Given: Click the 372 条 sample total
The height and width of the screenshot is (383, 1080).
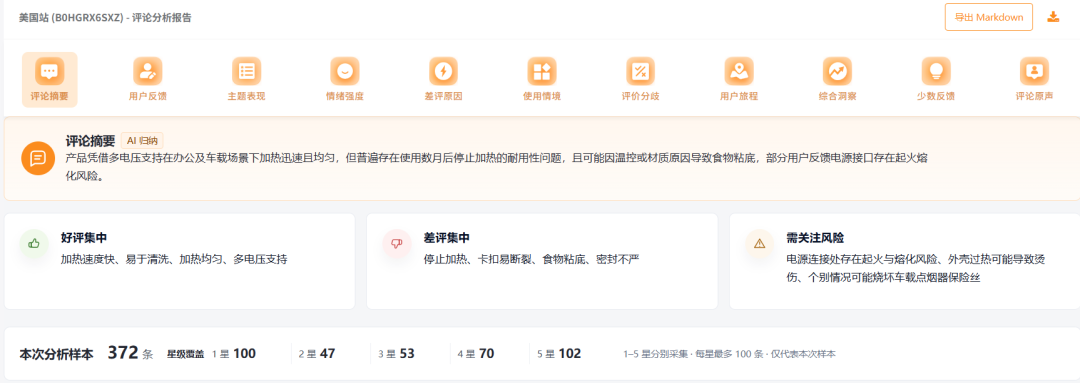Looking at the screenshot, I should 130,353.
